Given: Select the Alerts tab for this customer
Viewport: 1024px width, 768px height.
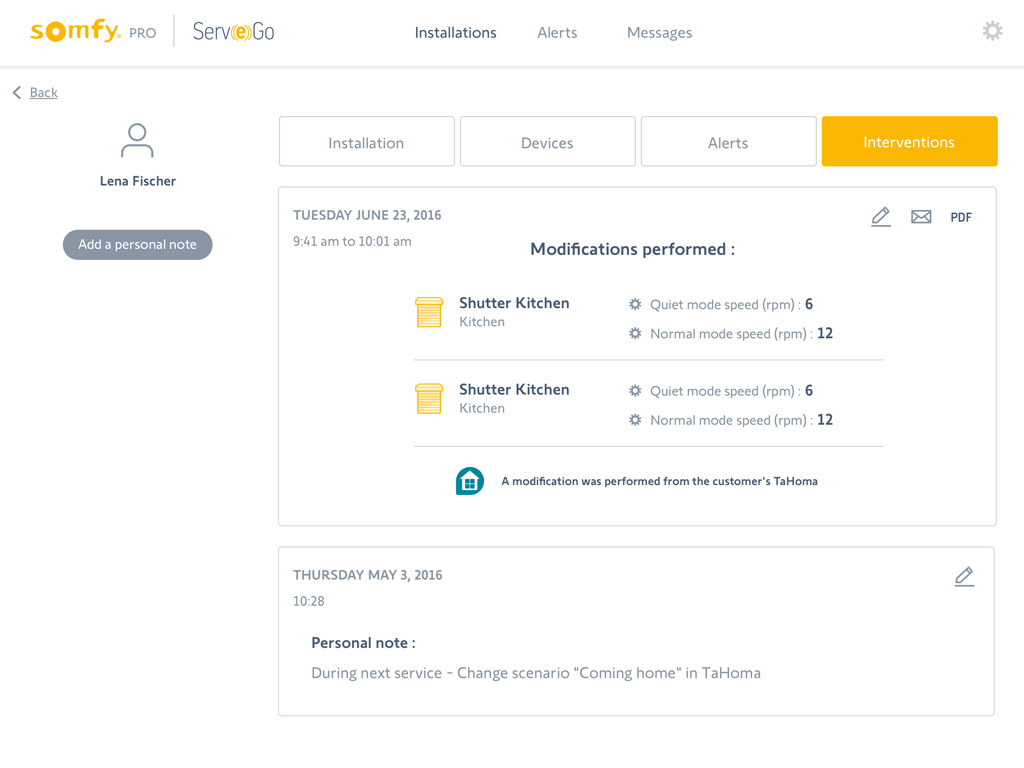Looking at the screenshot, I should pos(728,142).
